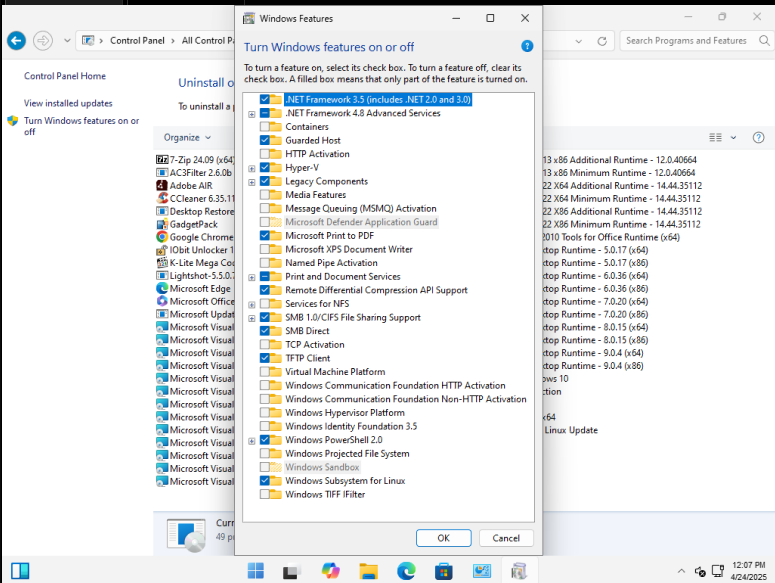Viewport: 775px width, 583px height.
Task: Click Control Panel in the breadcrumb path
Action: pos(137,41)
